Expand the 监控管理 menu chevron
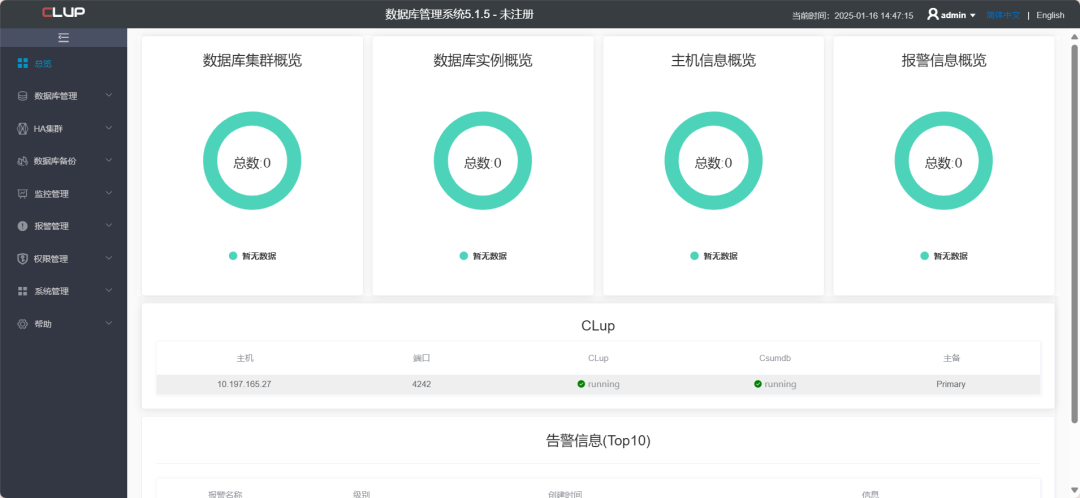The height and width of the screenshot is (498, 1080). coord(109,193)
